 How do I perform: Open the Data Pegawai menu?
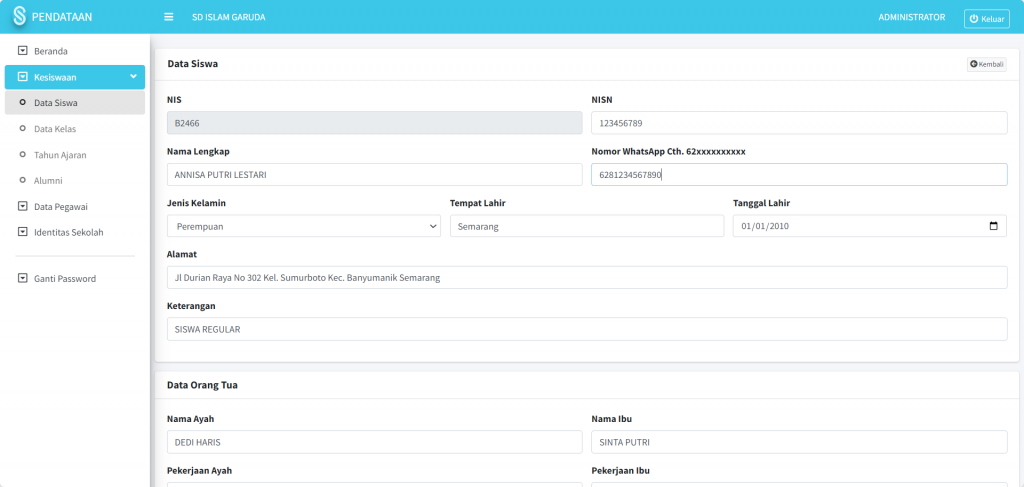tap(75, 207)
